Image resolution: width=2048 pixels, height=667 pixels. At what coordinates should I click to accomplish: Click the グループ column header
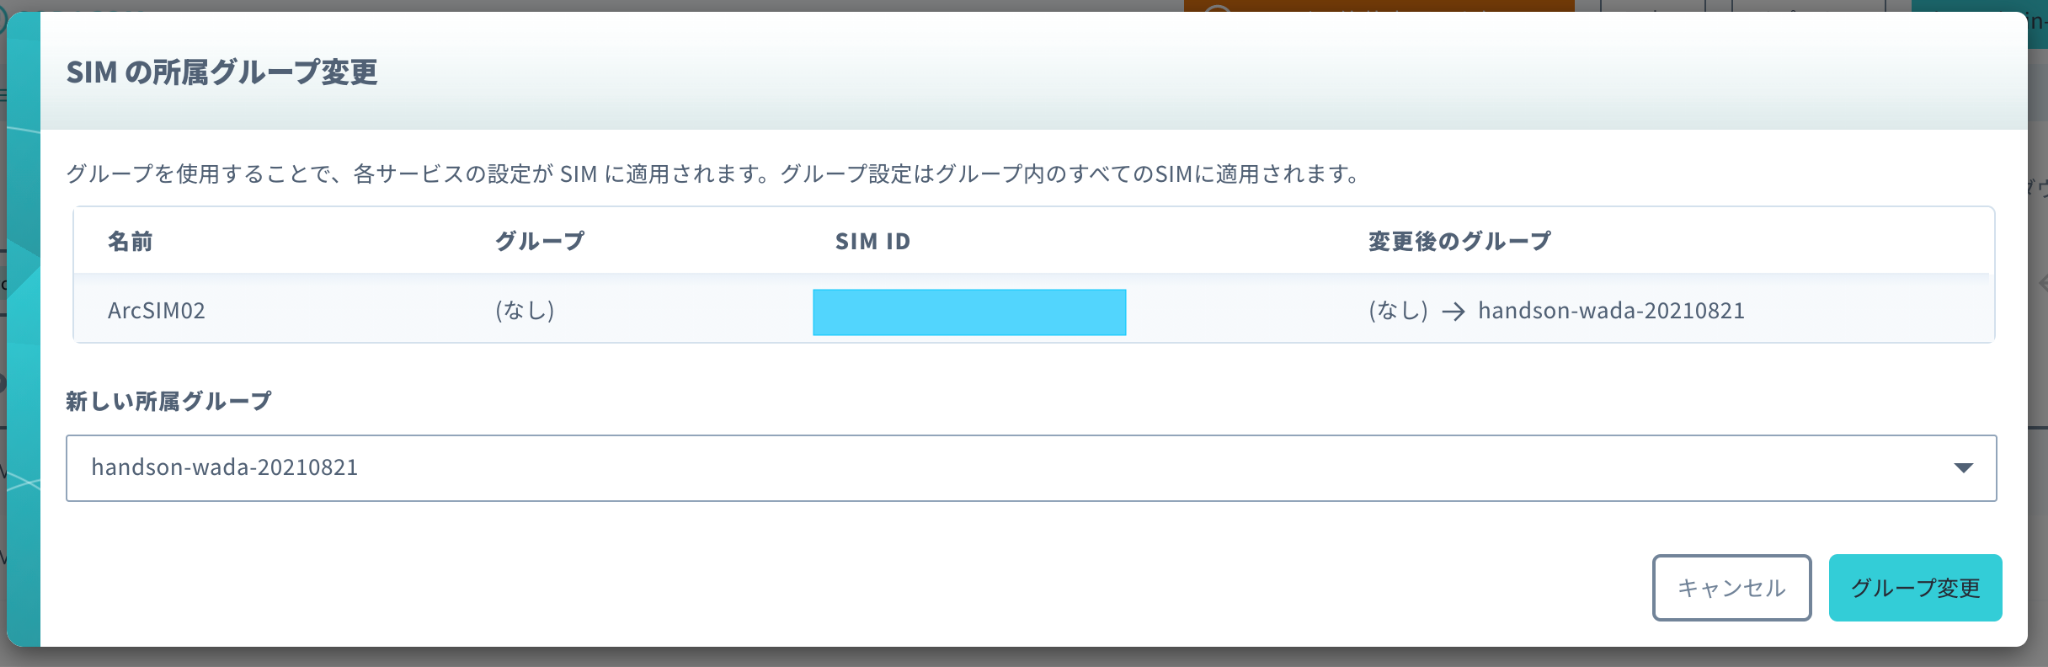point(540,241)
